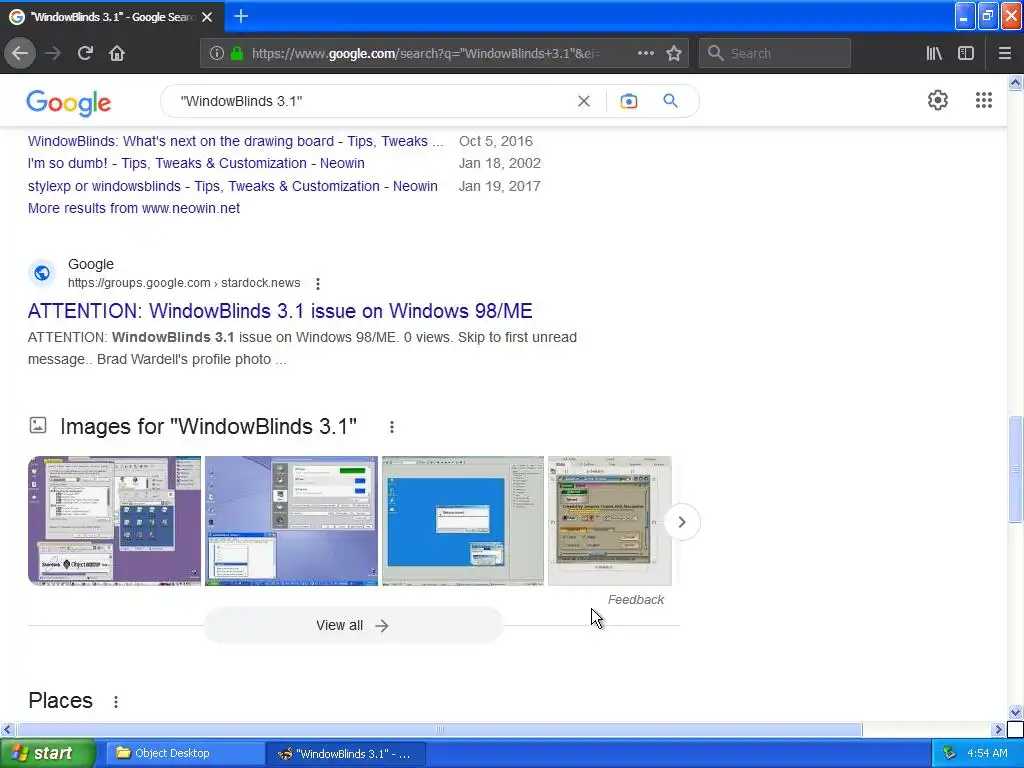Click the scroll up arrow
This screenshot has height=768, width=1024.
pyautogui.click(x=1015, y=82)
